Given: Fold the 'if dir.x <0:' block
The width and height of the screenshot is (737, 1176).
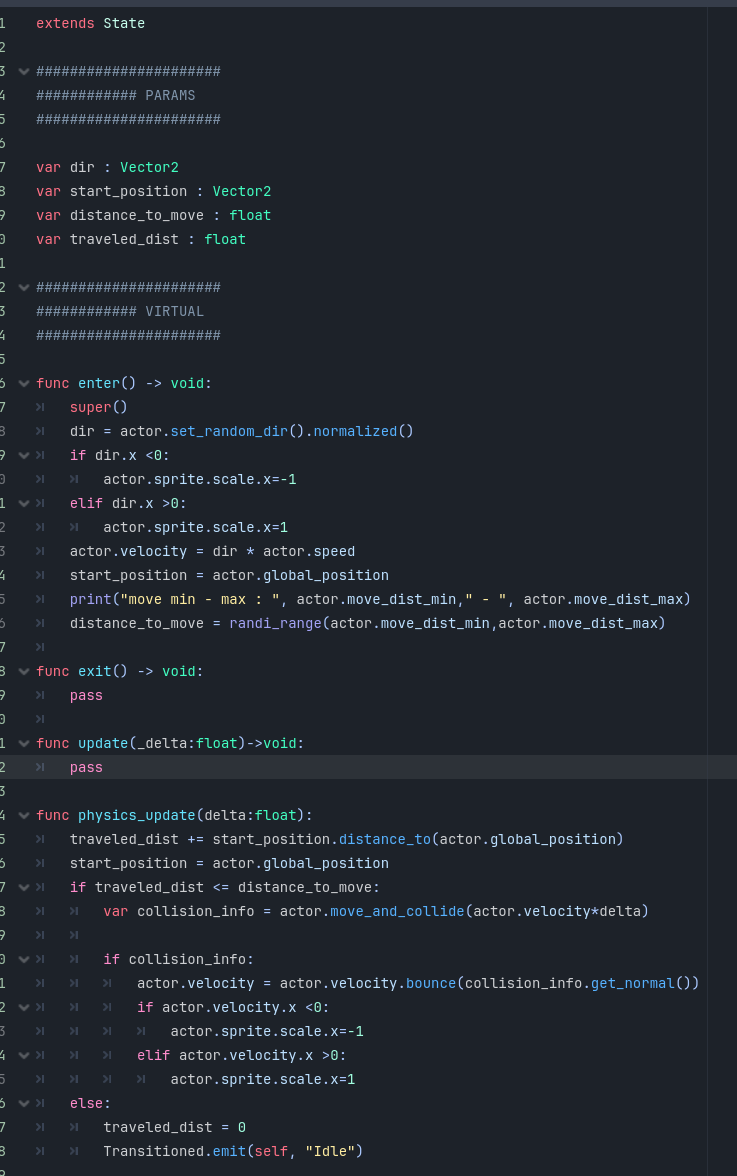Looking at the screenshot, I should pos(24,455).
